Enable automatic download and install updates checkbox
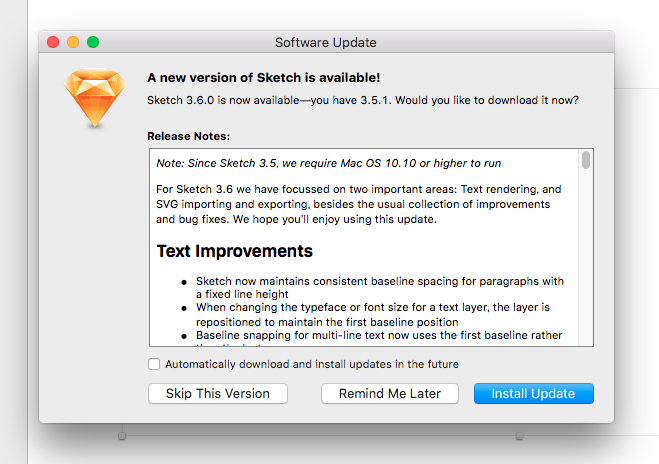The image size is (659, 464). [154, 364]
